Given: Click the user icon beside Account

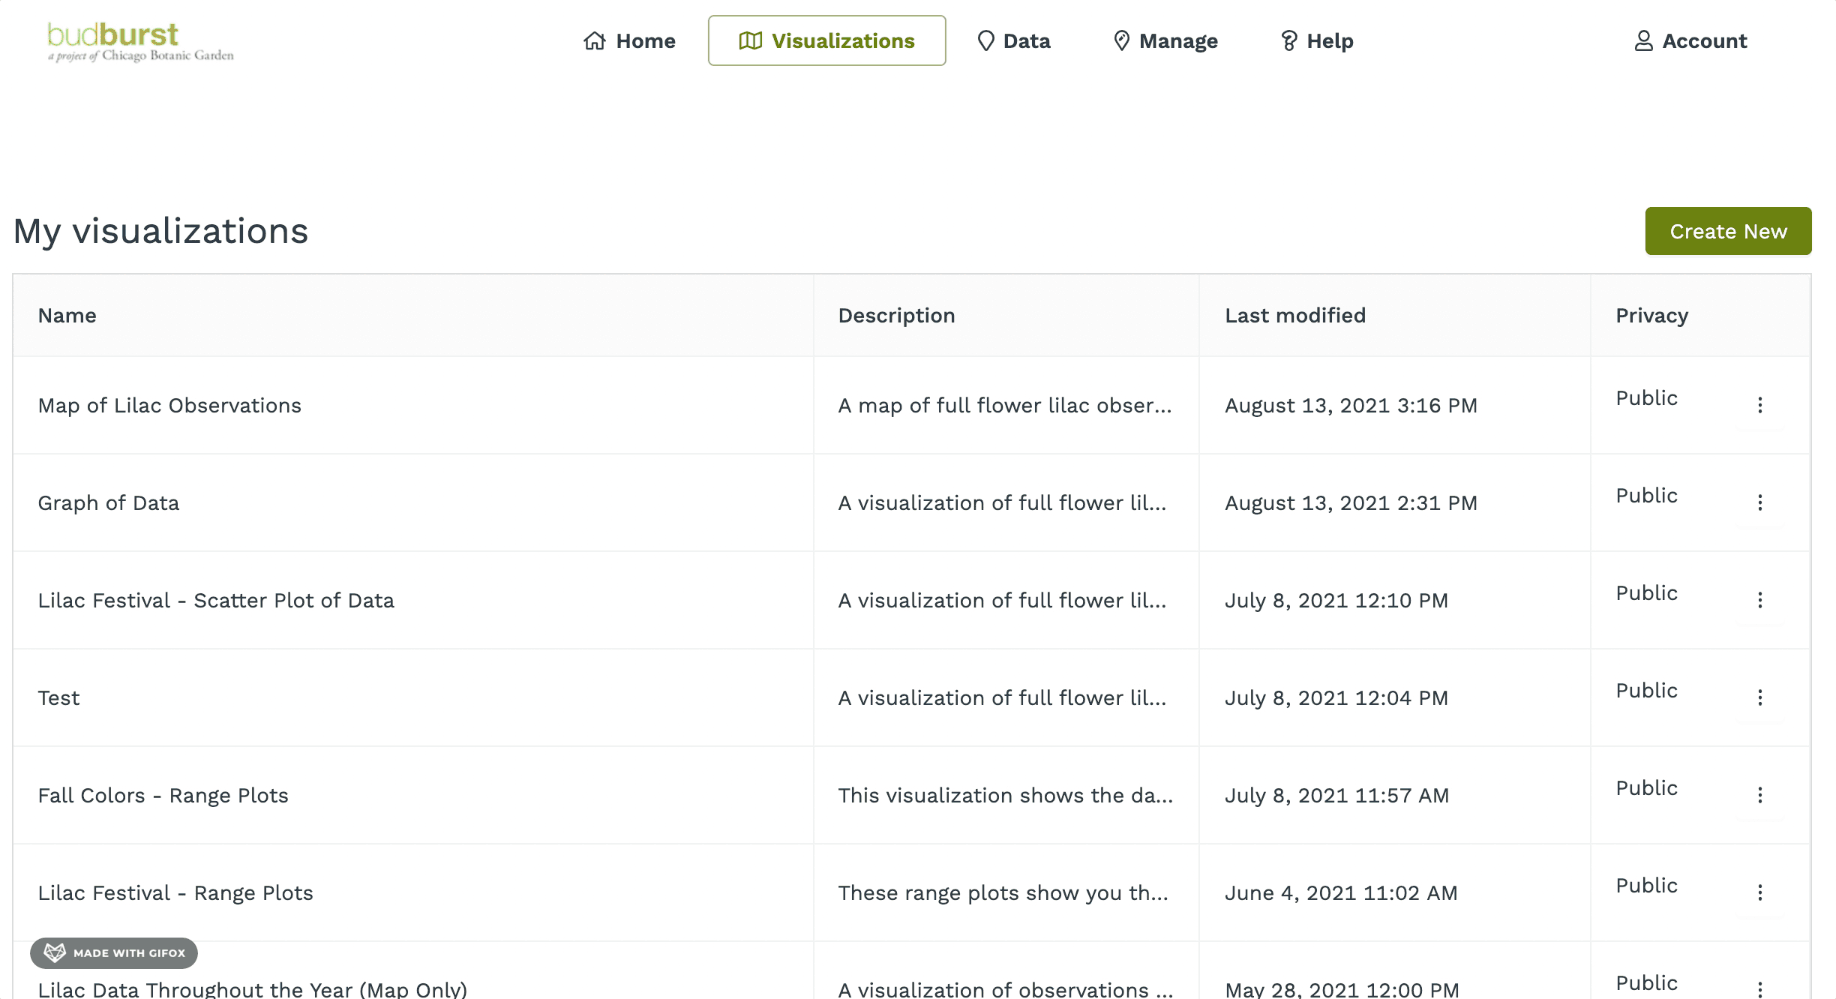Looking at the screenshot, I should pyautogui.click(x=1643, y=41).
